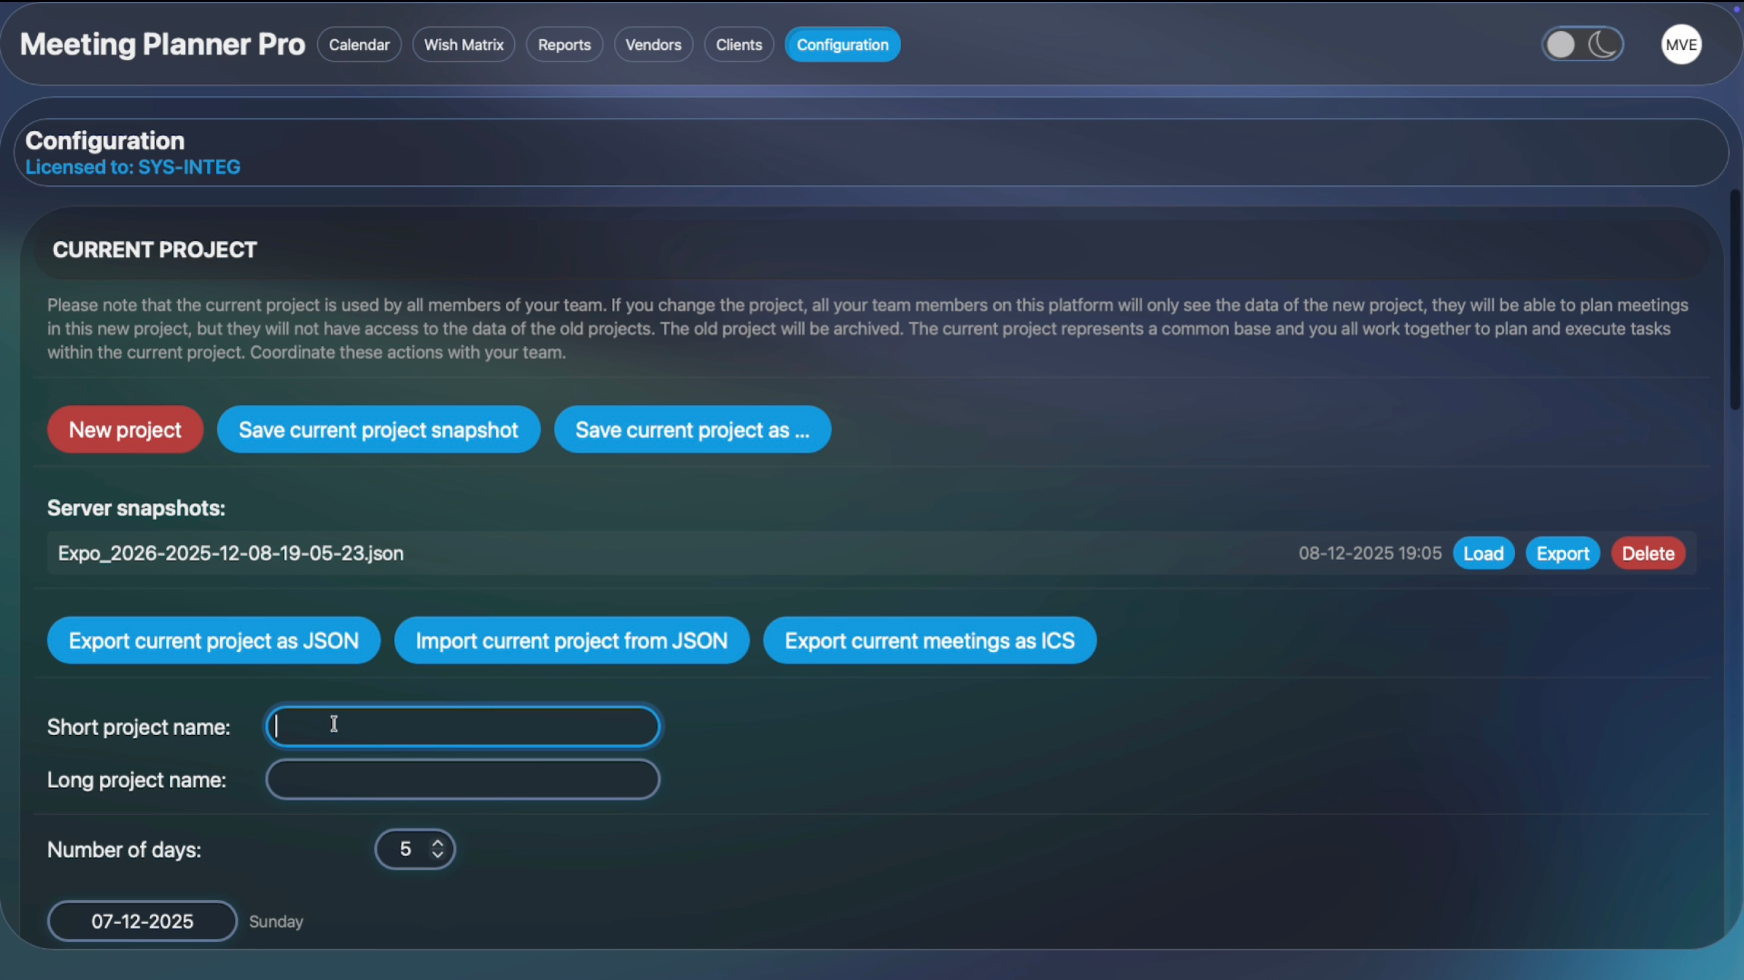The width and height of the screenshot is (1744, 980).
Task: Open the 07-12-2025 date field
Action: [142, 921]
